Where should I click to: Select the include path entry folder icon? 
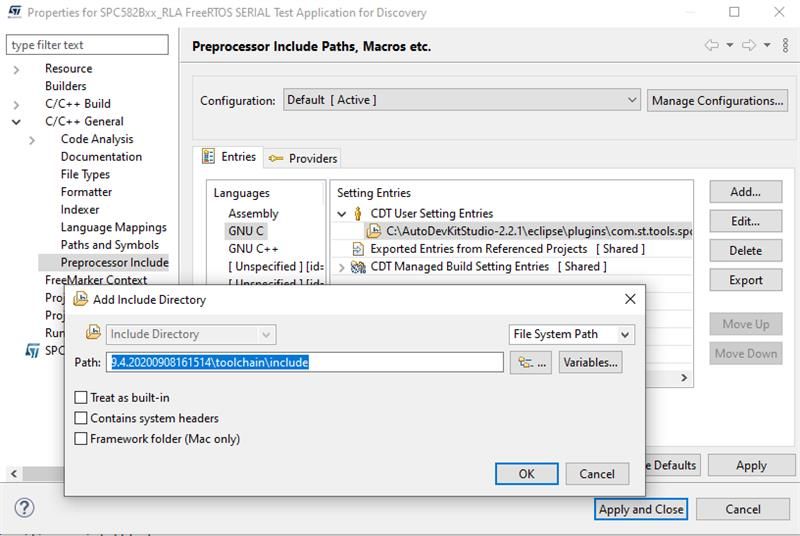[373, 231]
